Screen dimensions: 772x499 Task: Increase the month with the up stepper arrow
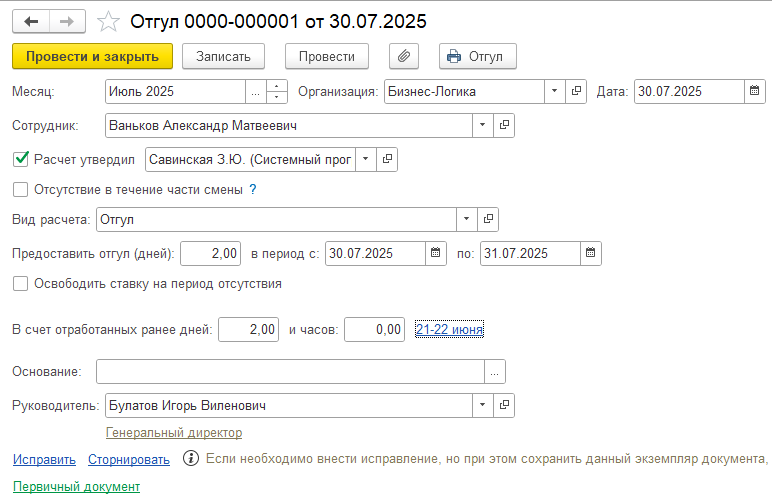(277, 86)
